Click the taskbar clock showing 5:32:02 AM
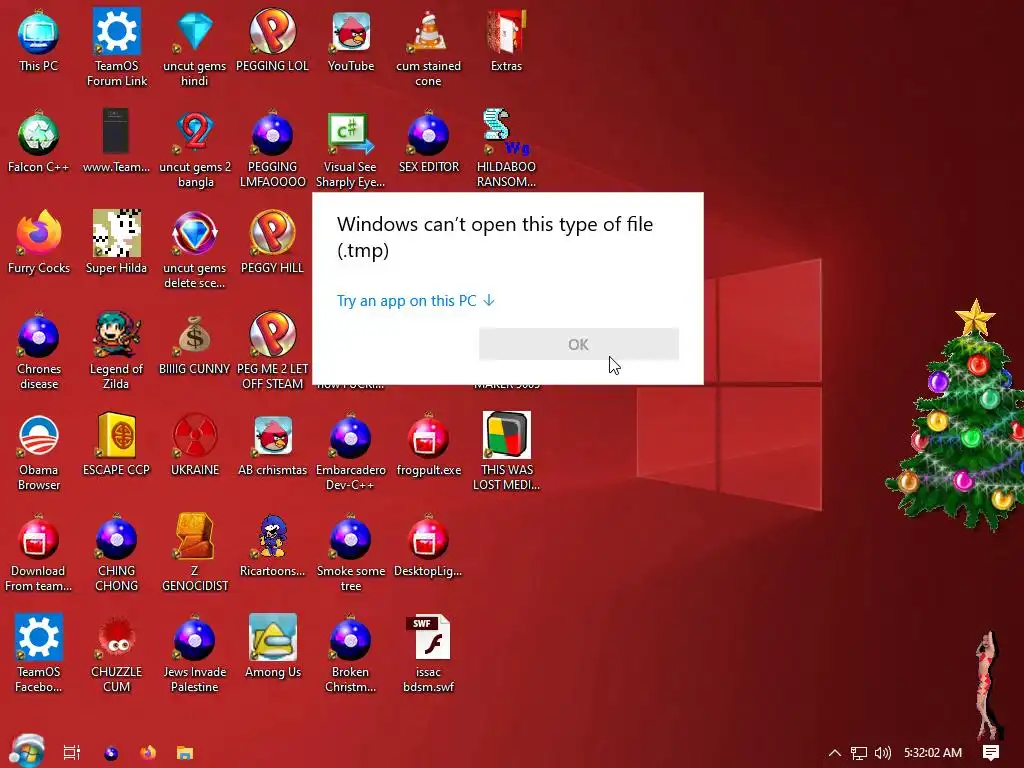Viewport: 1024px width, 768px height. pyautogui.click(x=933, y=753)
